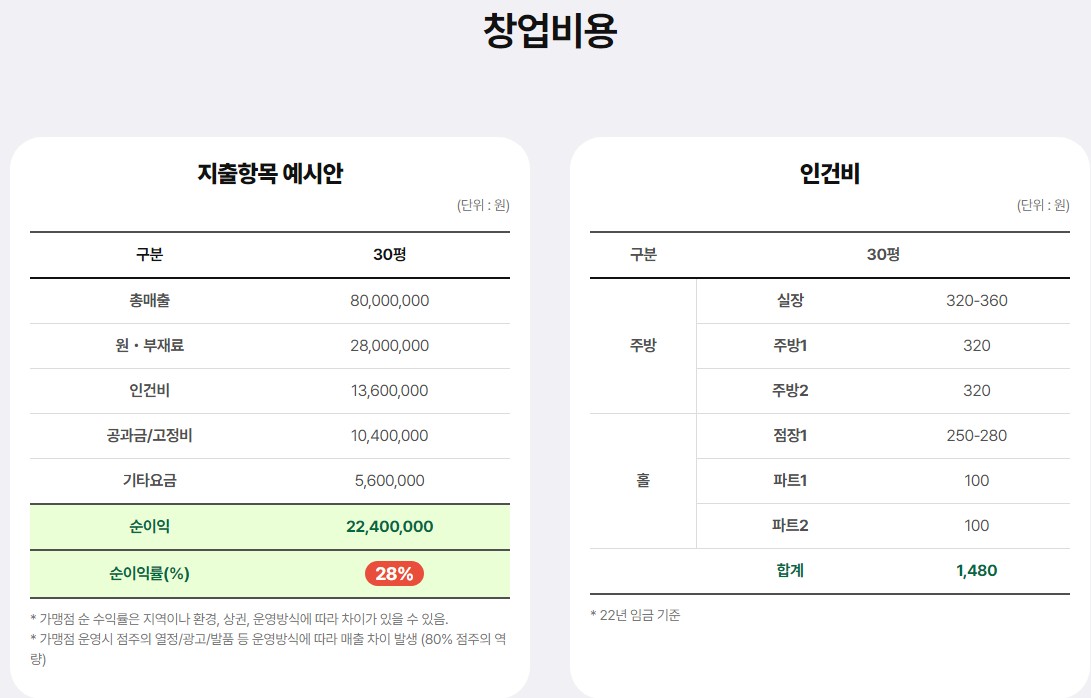Click the 주방 category cell
The image size is (1091, 698).
[x=643, y=345]
